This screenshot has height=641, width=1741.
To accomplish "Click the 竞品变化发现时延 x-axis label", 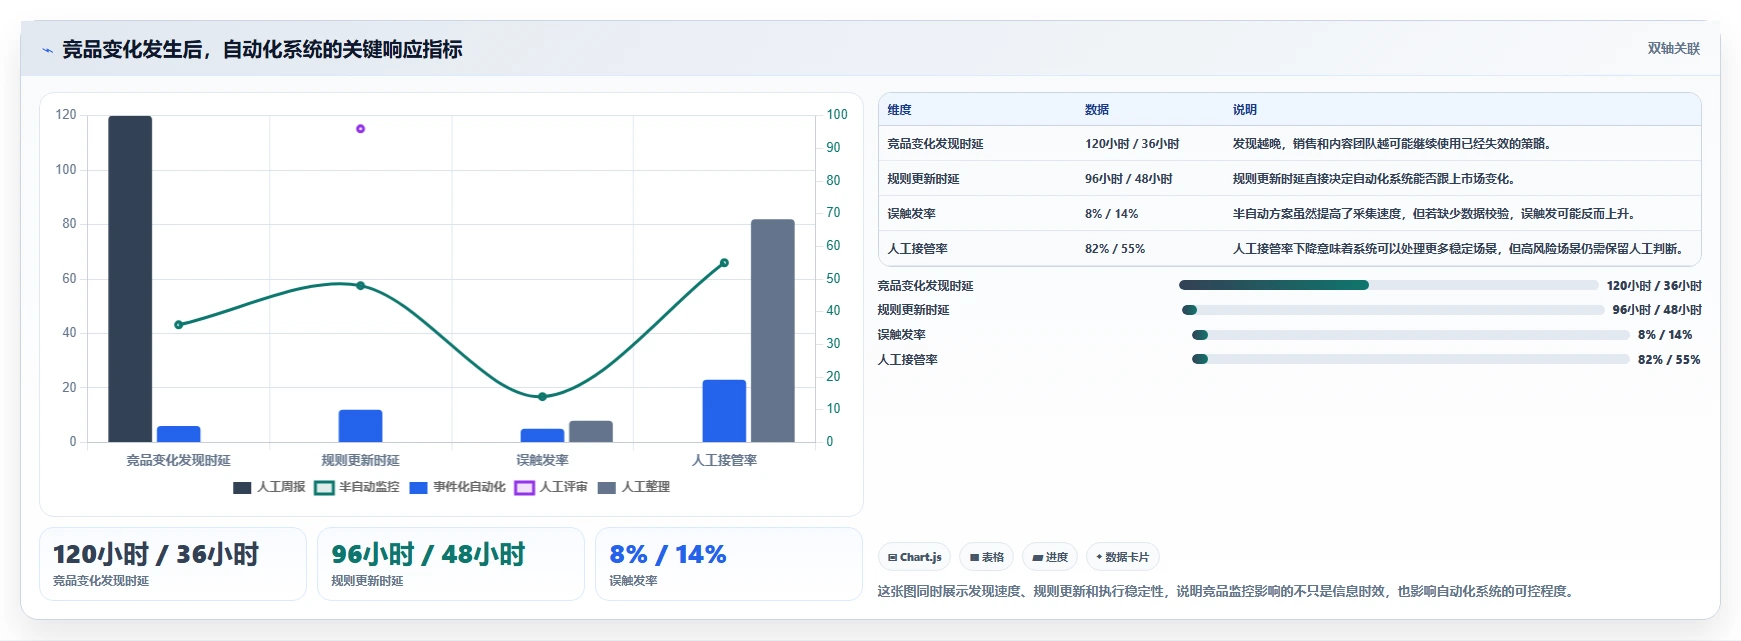I will click(x=178, y=460).
